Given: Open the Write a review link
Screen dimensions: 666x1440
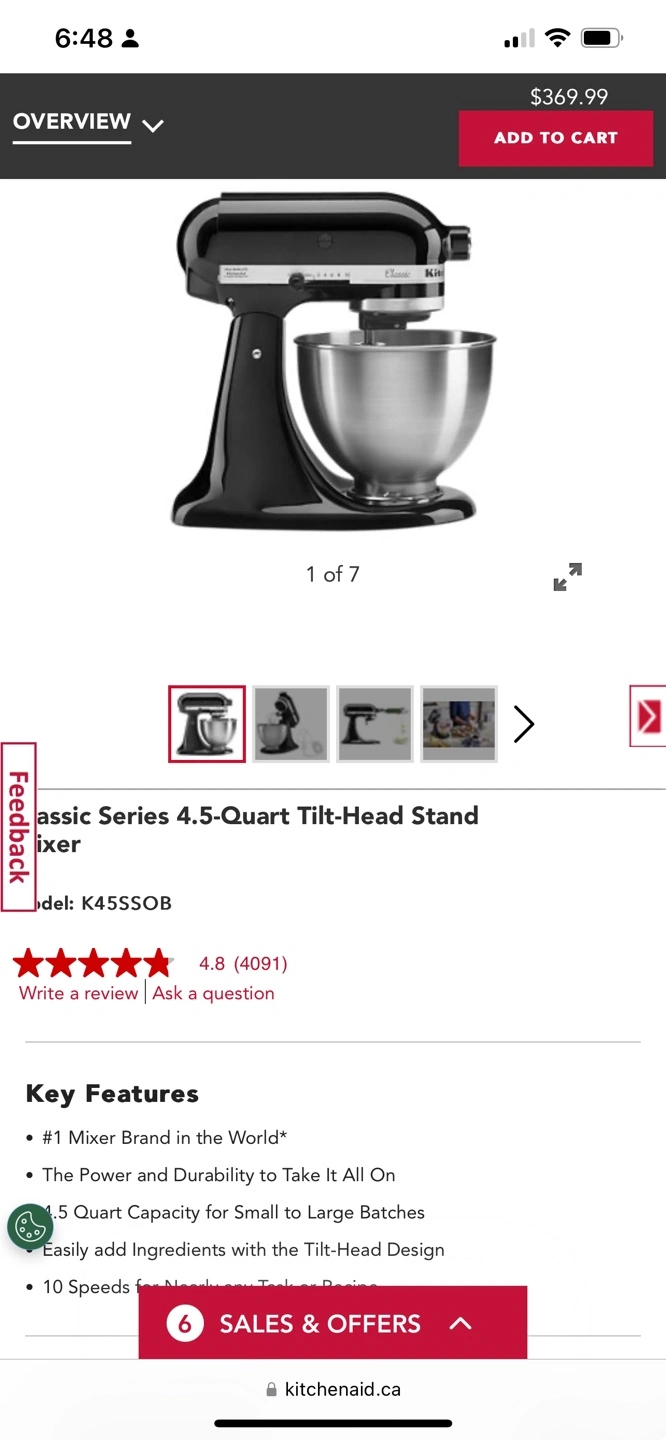Looking at the screenshot, I should [x=78, y=993].
